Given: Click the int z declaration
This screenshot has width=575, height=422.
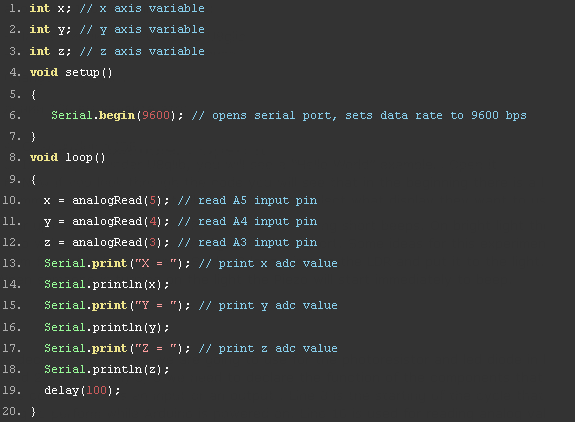Looking at the screenshot, I should pyautogui.click(x=50, y=51).
